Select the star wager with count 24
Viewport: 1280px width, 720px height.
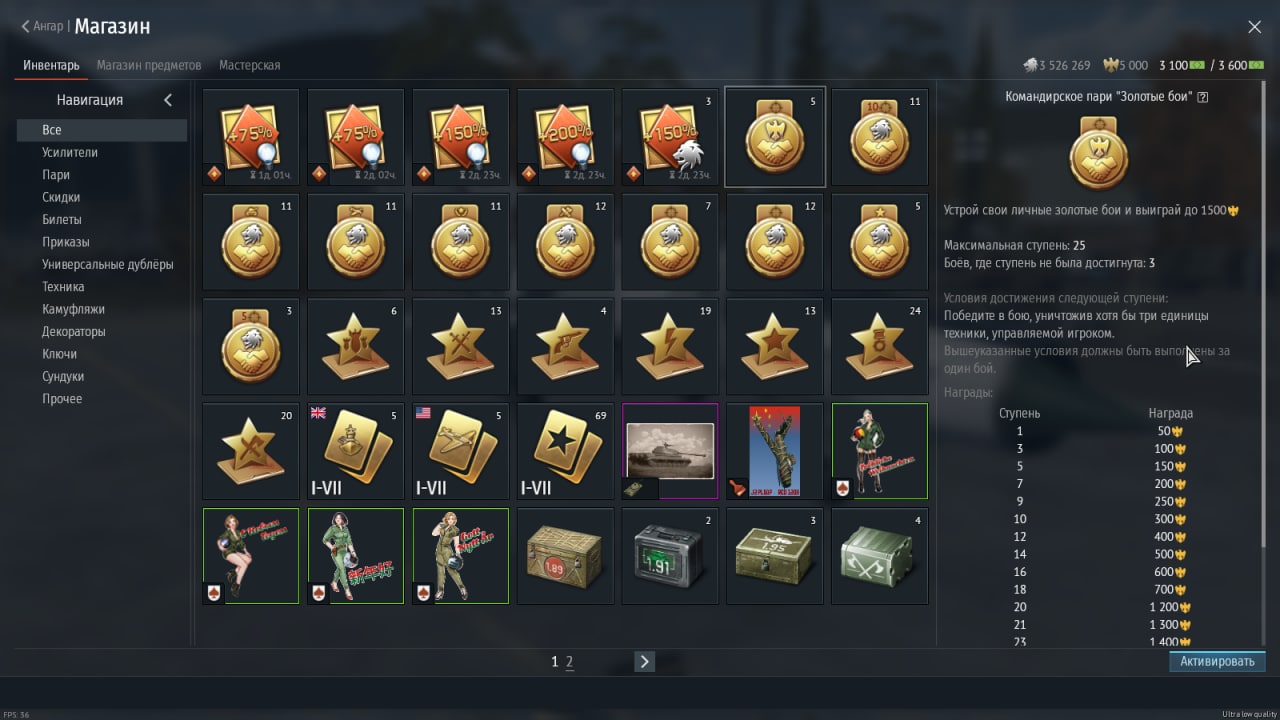[x=880, y=346]
